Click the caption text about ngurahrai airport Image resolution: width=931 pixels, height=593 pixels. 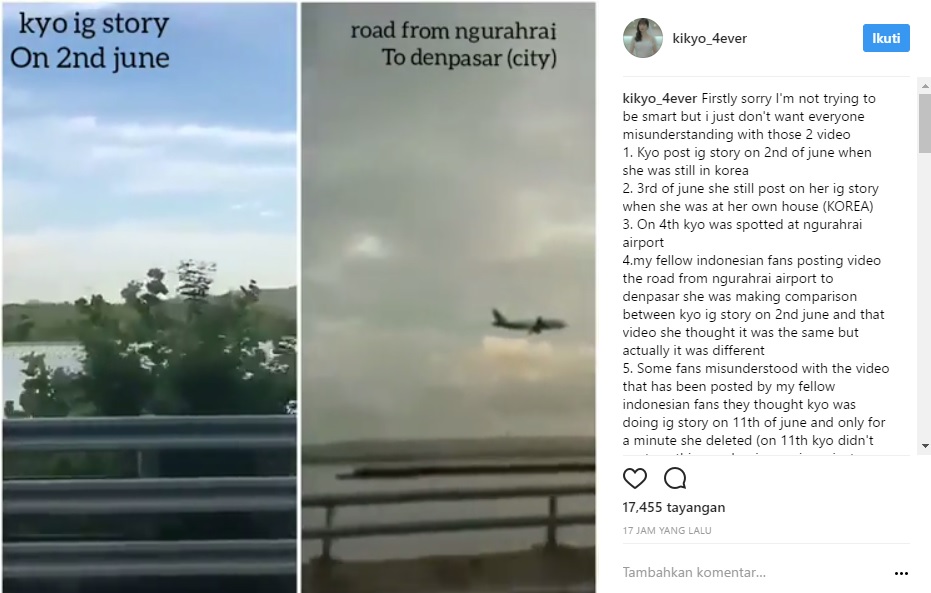pyautogui.click(x=742, y=233)
